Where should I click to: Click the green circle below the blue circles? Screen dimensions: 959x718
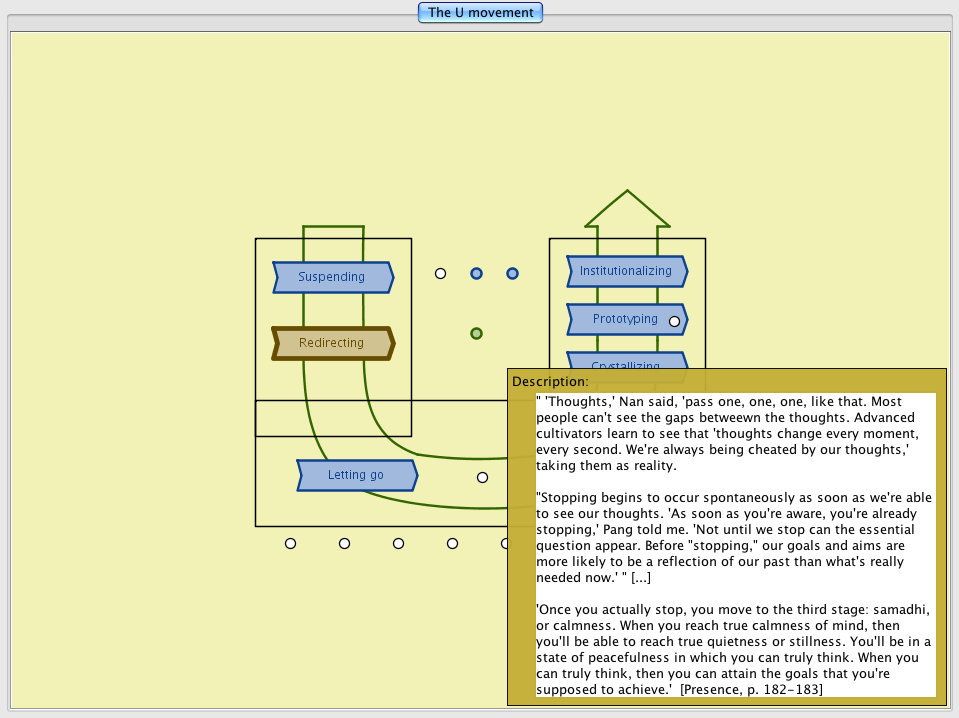[x=477, y=333]
